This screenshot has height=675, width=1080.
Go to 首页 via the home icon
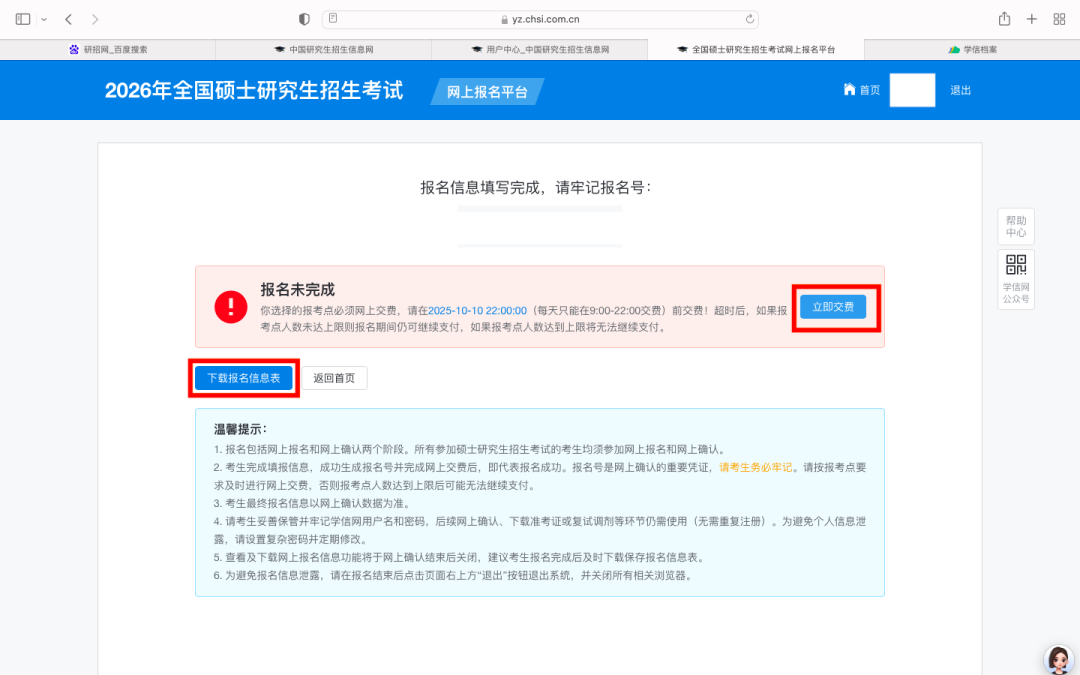[x=861, y=90]
